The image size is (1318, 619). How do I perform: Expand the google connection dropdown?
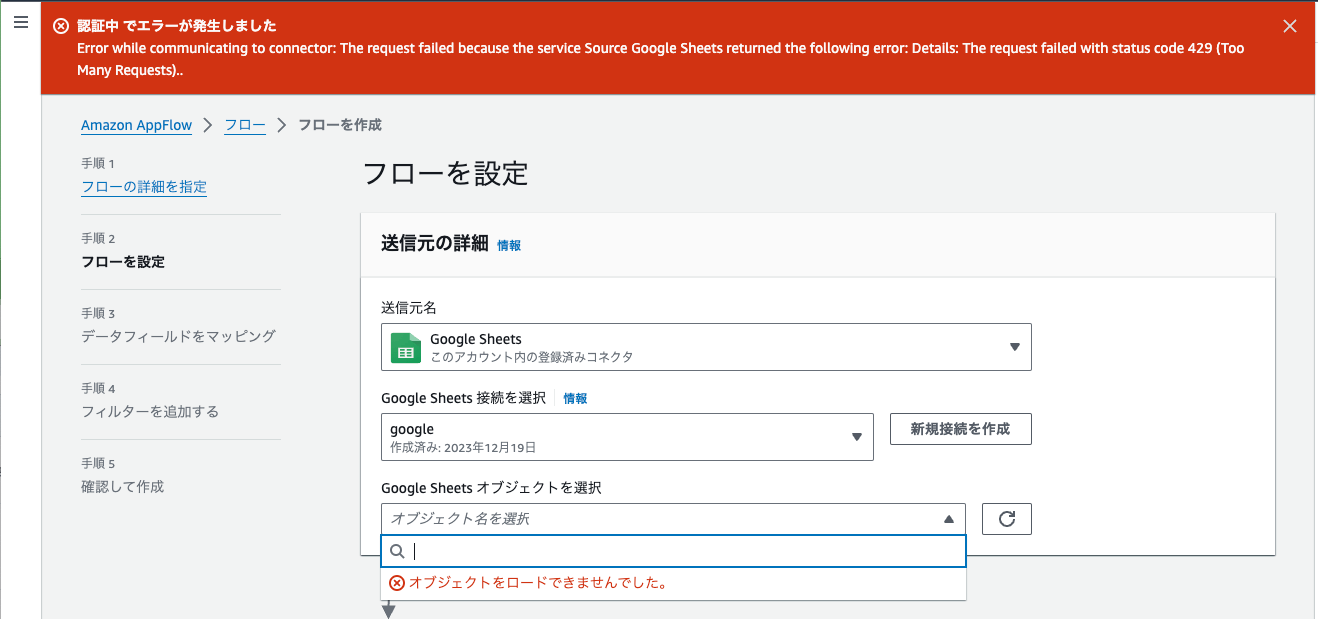click(x=627, y=437)
